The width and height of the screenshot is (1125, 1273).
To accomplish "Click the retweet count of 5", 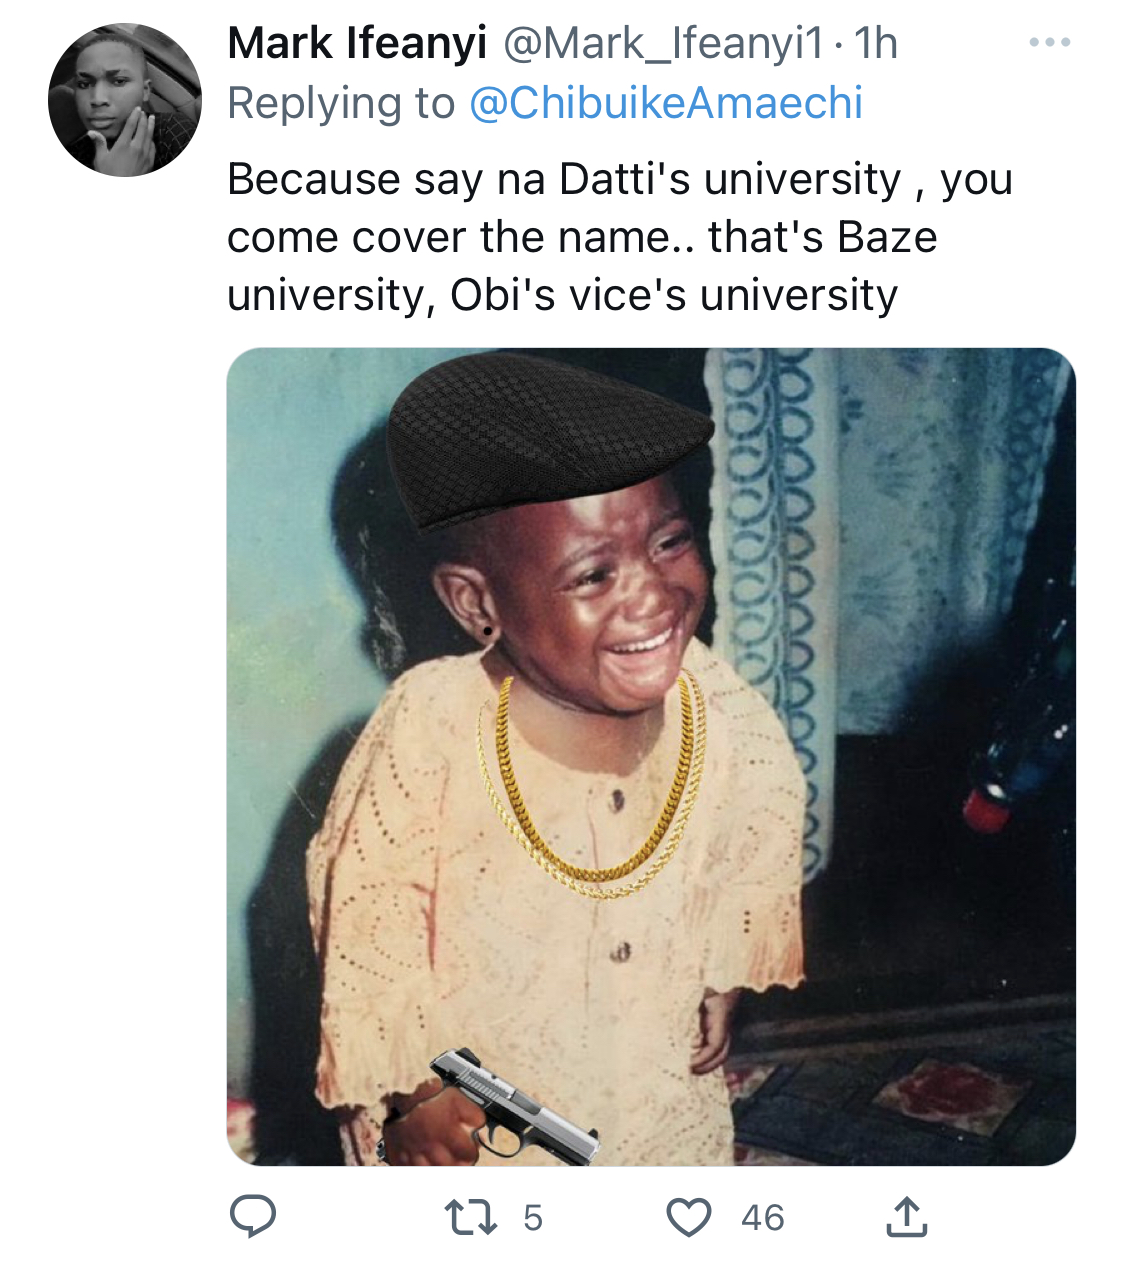I will (532, 1218).
